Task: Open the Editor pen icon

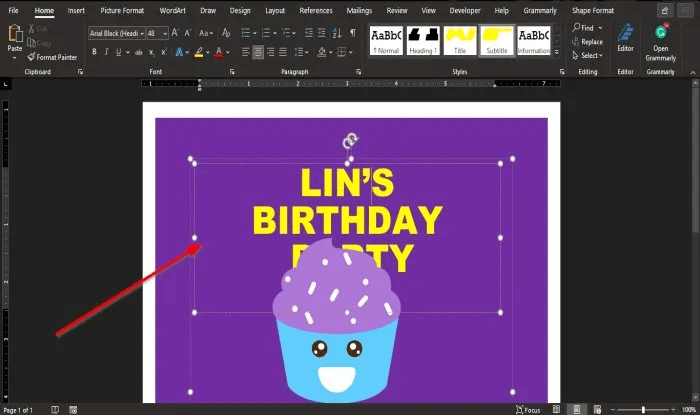Action: pos(625,33)
